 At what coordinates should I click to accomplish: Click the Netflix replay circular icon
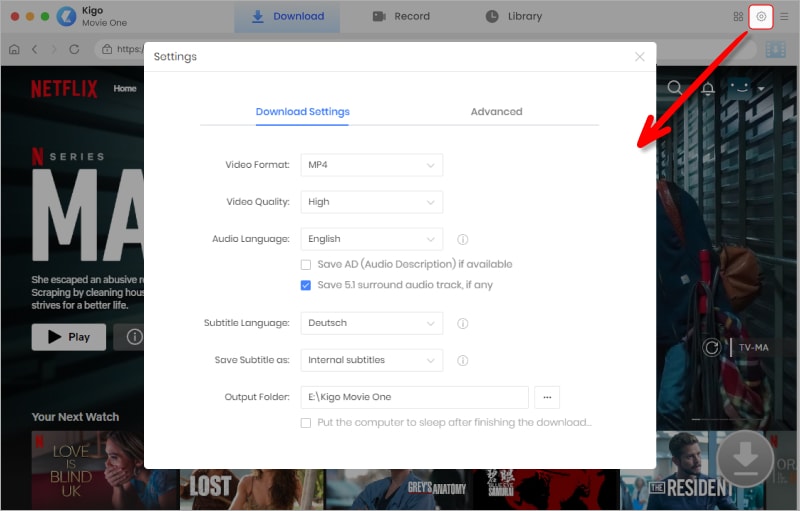coord(711,348)
